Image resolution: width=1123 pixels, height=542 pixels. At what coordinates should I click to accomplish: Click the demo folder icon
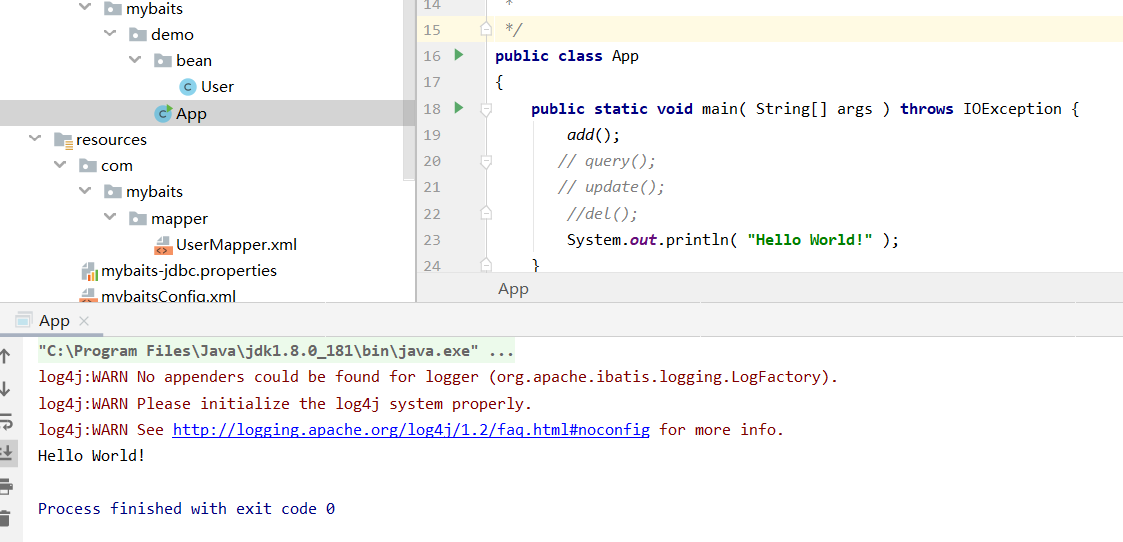[138, 34]
